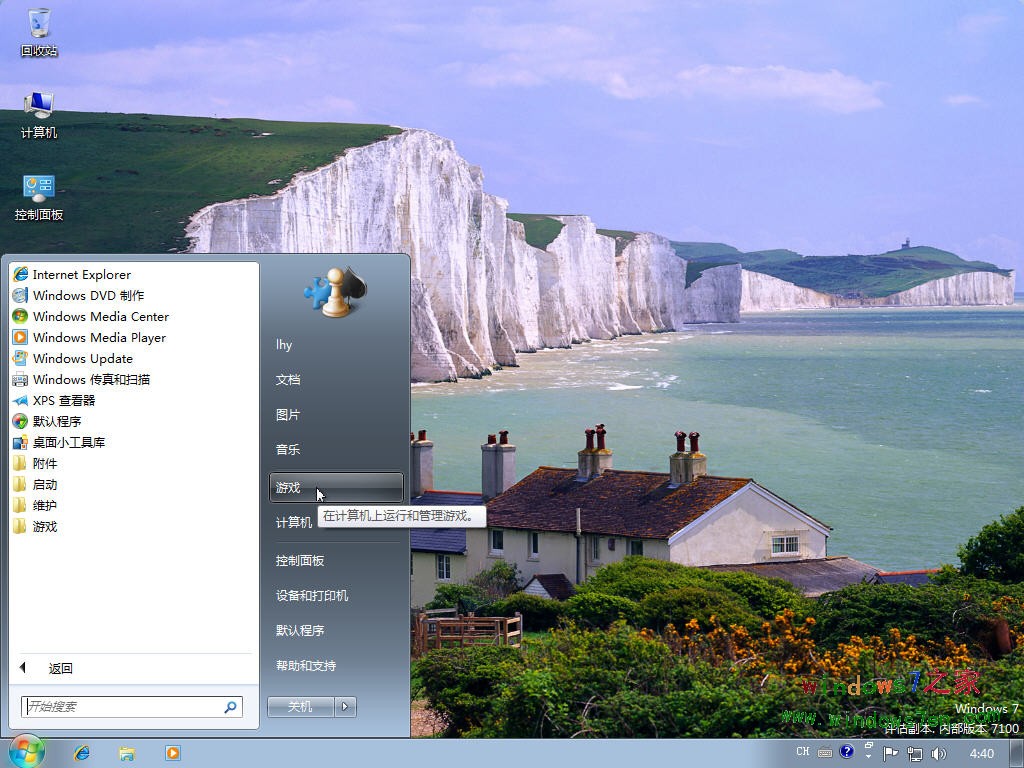Open 文档 from the Start menu
Image resolution: width=1024 pixels, height=768 pixels.
click(289, 379)
